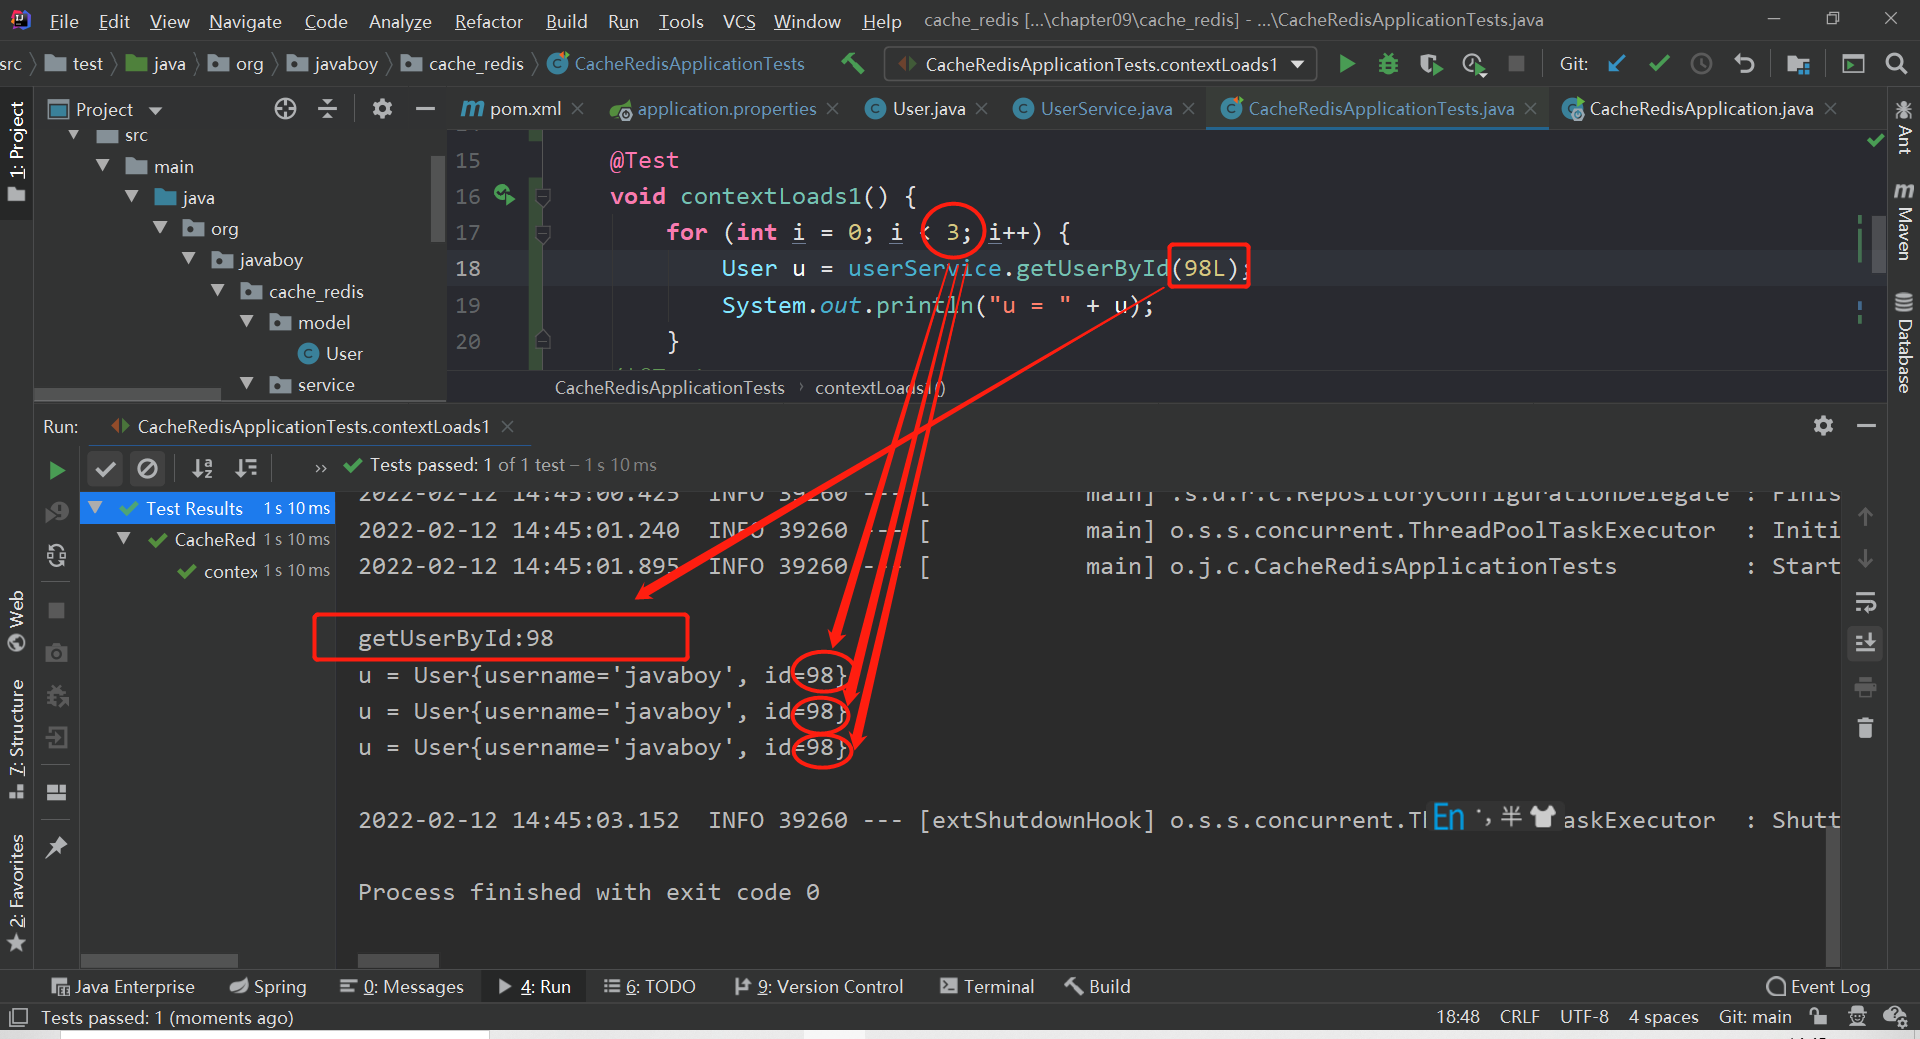Search everywhere with the magnifier icon
1920x1039 pixels.
[1895, 64]
